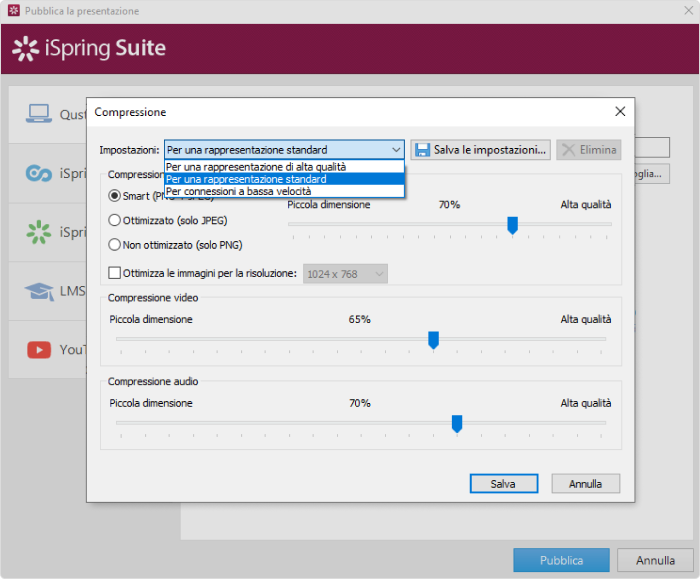Viewport: 700px width, 579px height.
Task: Select Ottimizzato (solo JPEG) radio button
Action: (x=115, y=220)
